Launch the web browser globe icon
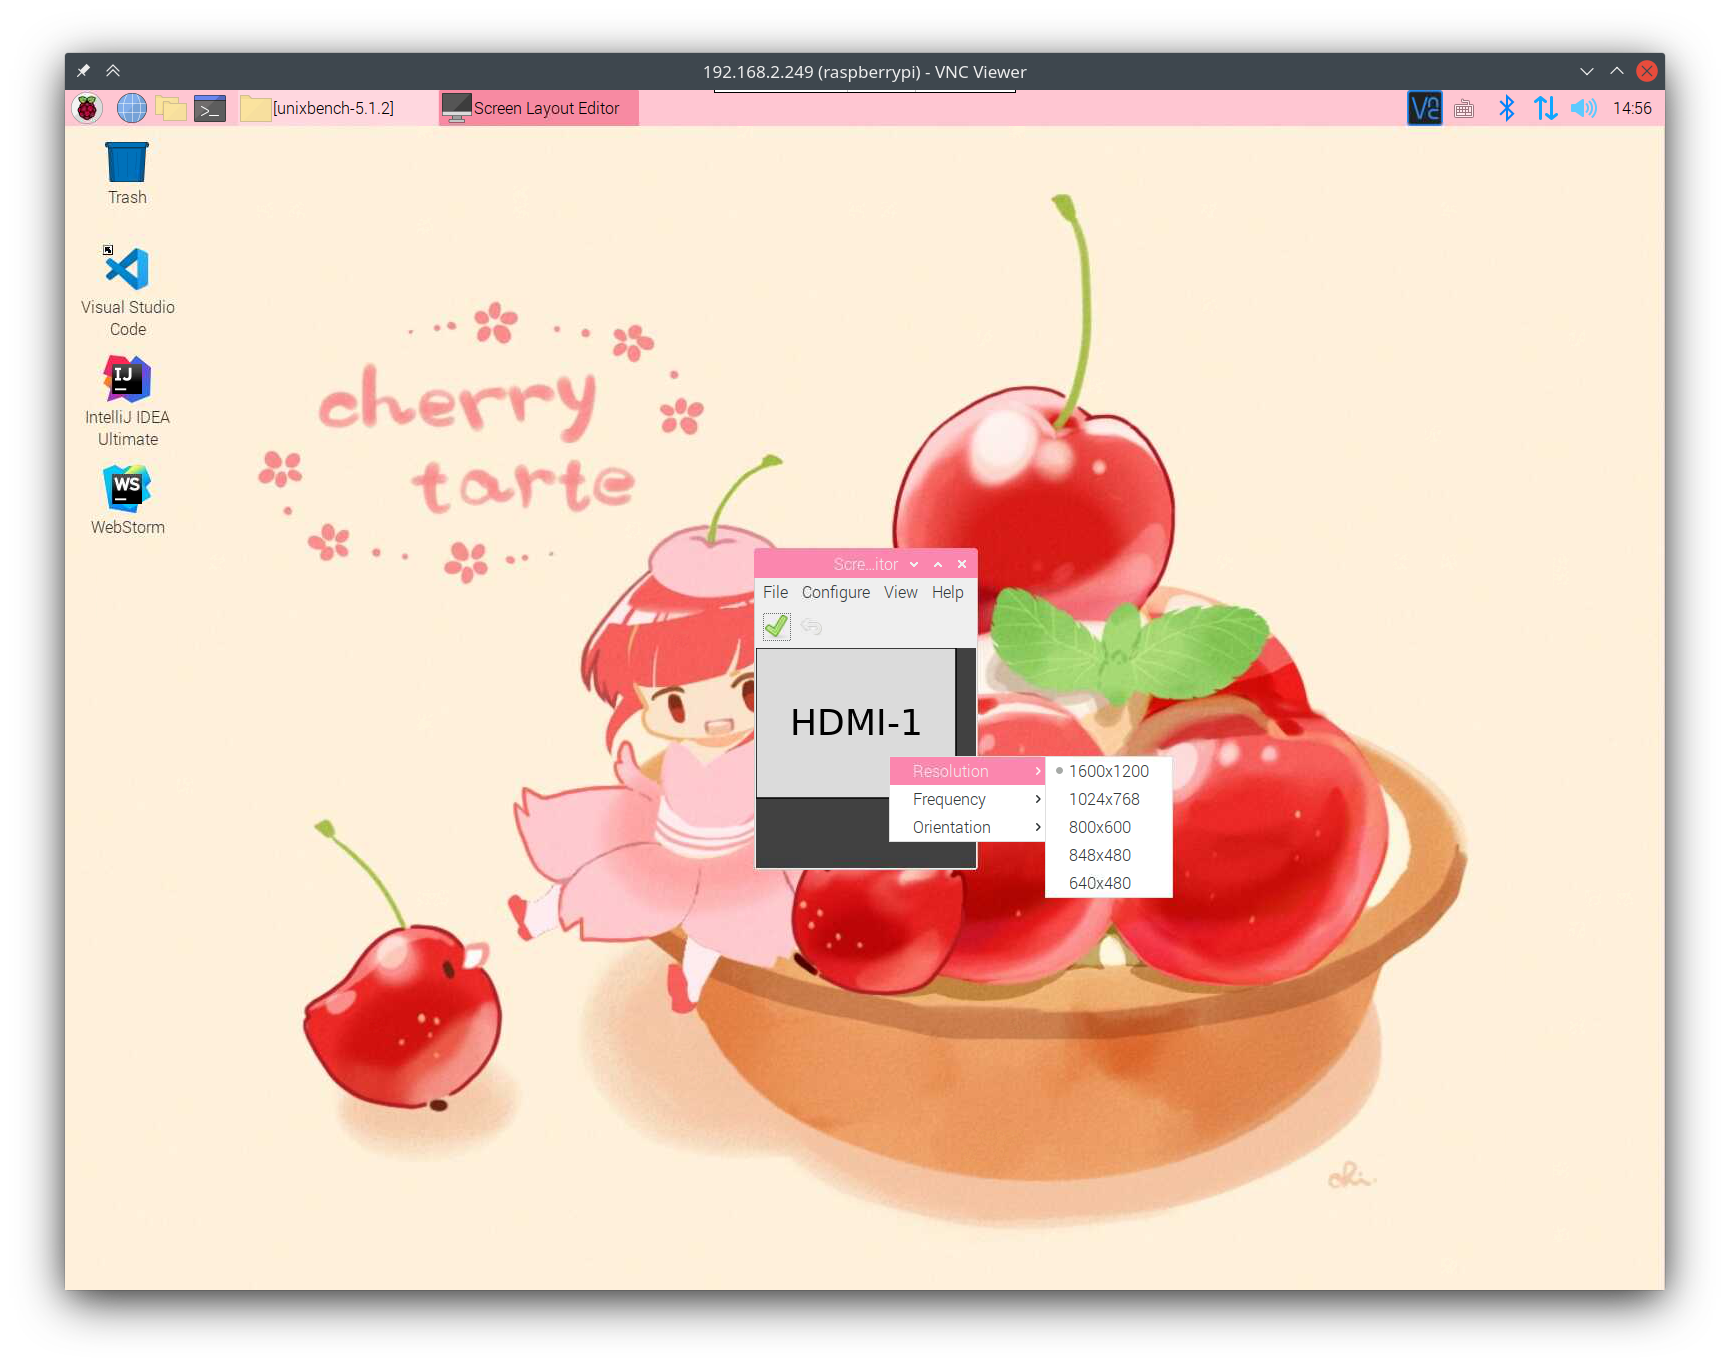The height and width of the screenshot is (1367, 1730). tap(131, 108)
